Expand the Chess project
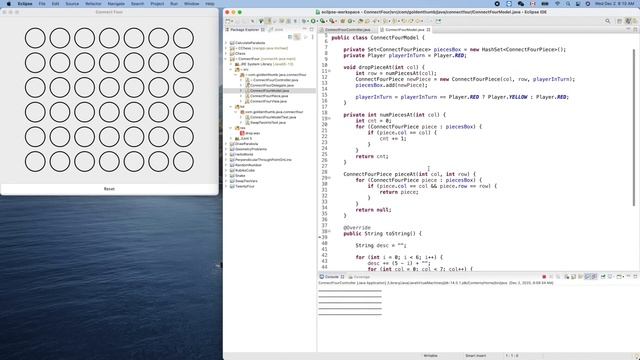The image size is (640, 360). [226, 53]
